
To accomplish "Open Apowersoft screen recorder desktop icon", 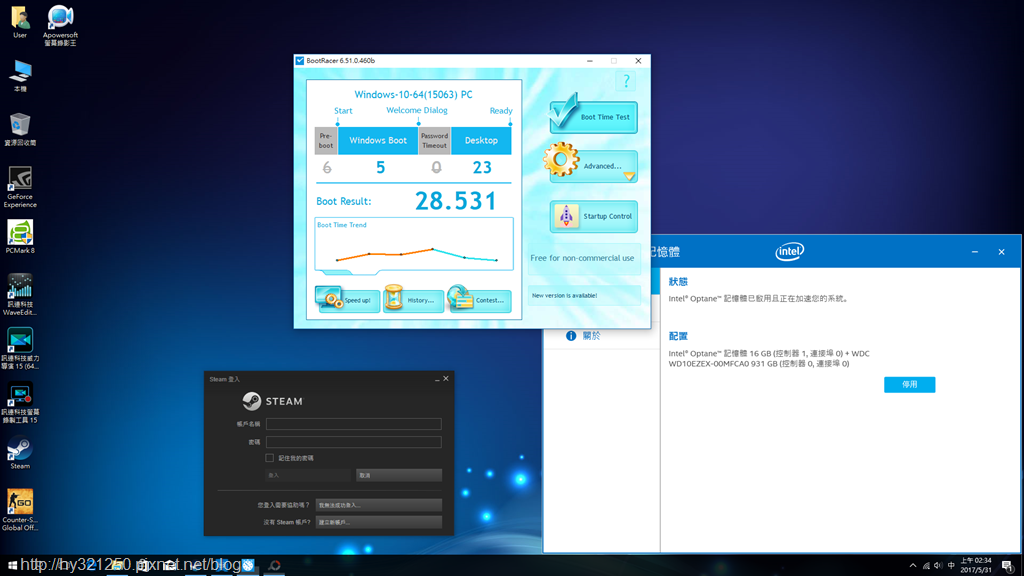I will 60,25.
